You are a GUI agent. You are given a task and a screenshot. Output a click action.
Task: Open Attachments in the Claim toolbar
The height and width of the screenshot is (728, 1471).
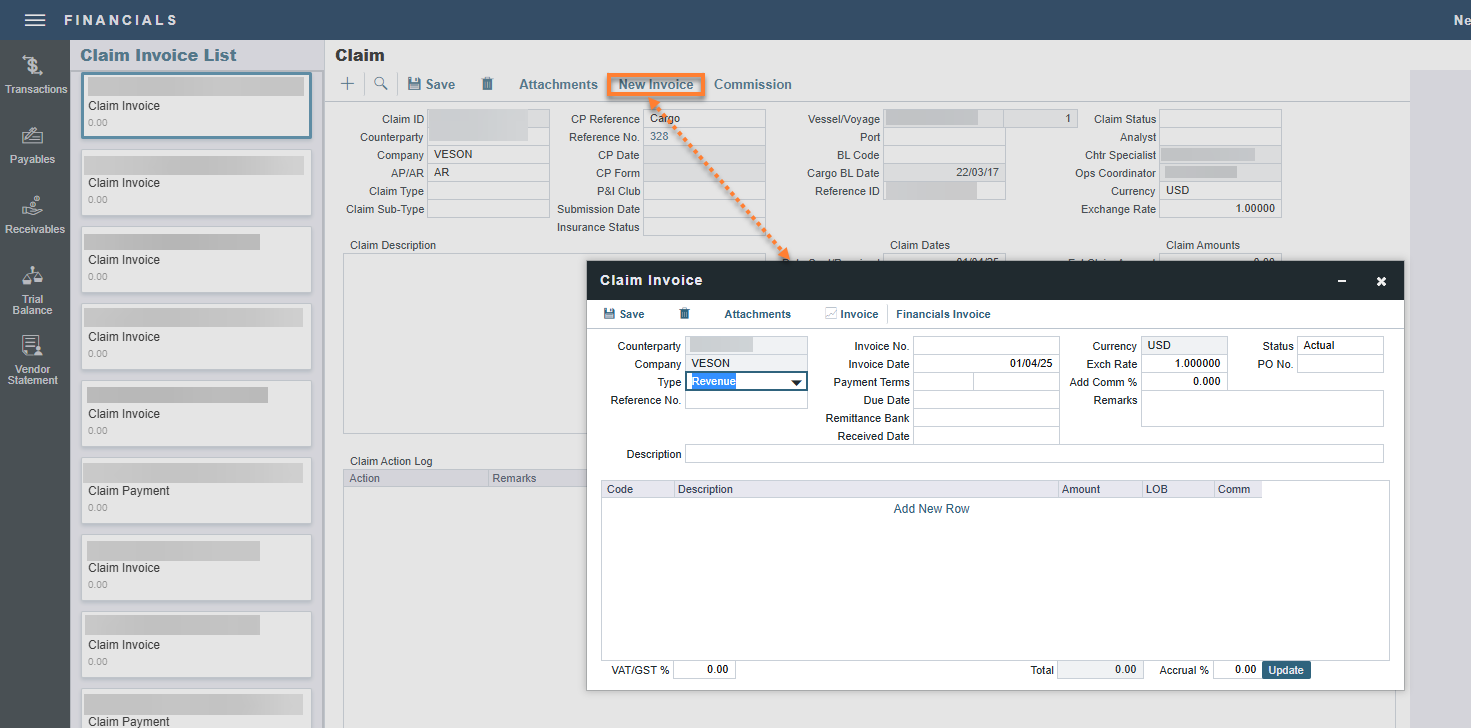coord(558,85)
